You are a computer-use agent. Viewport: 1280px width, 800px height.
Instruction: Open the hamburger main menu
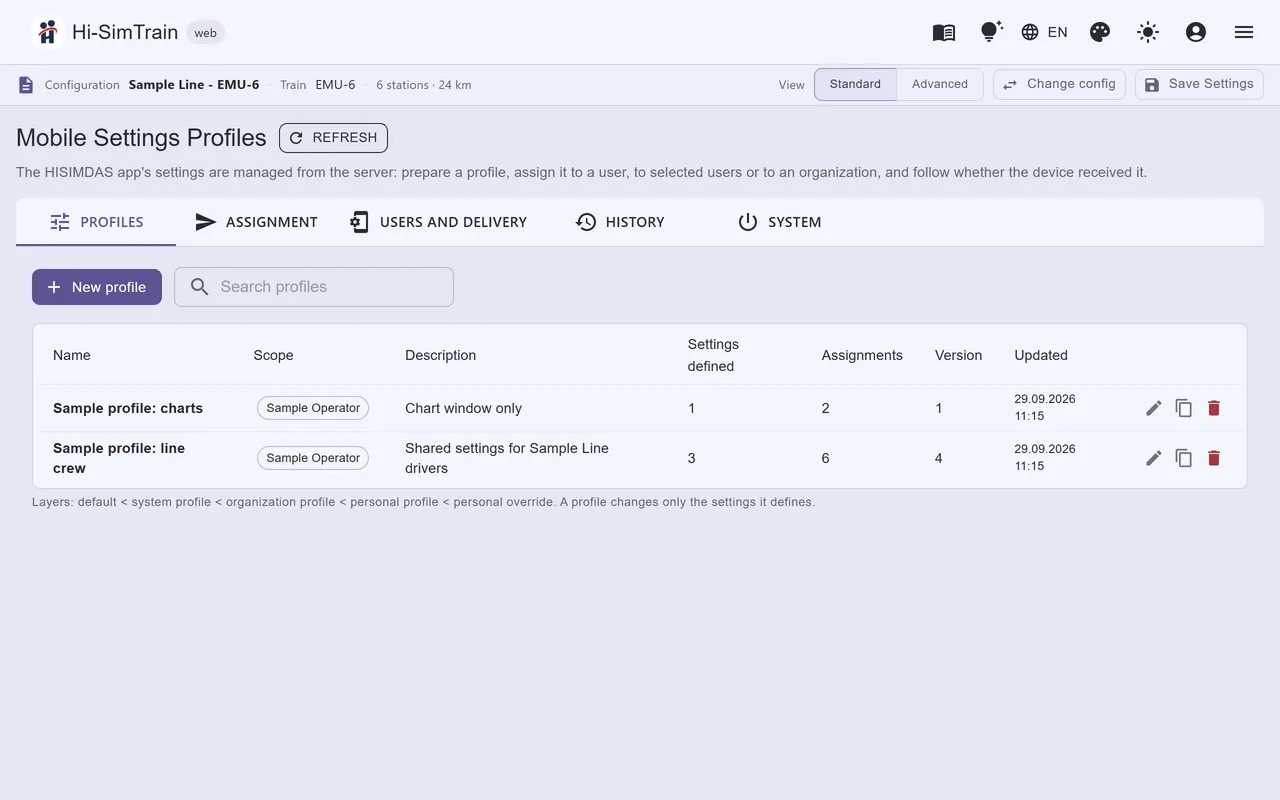point(1244,32)
